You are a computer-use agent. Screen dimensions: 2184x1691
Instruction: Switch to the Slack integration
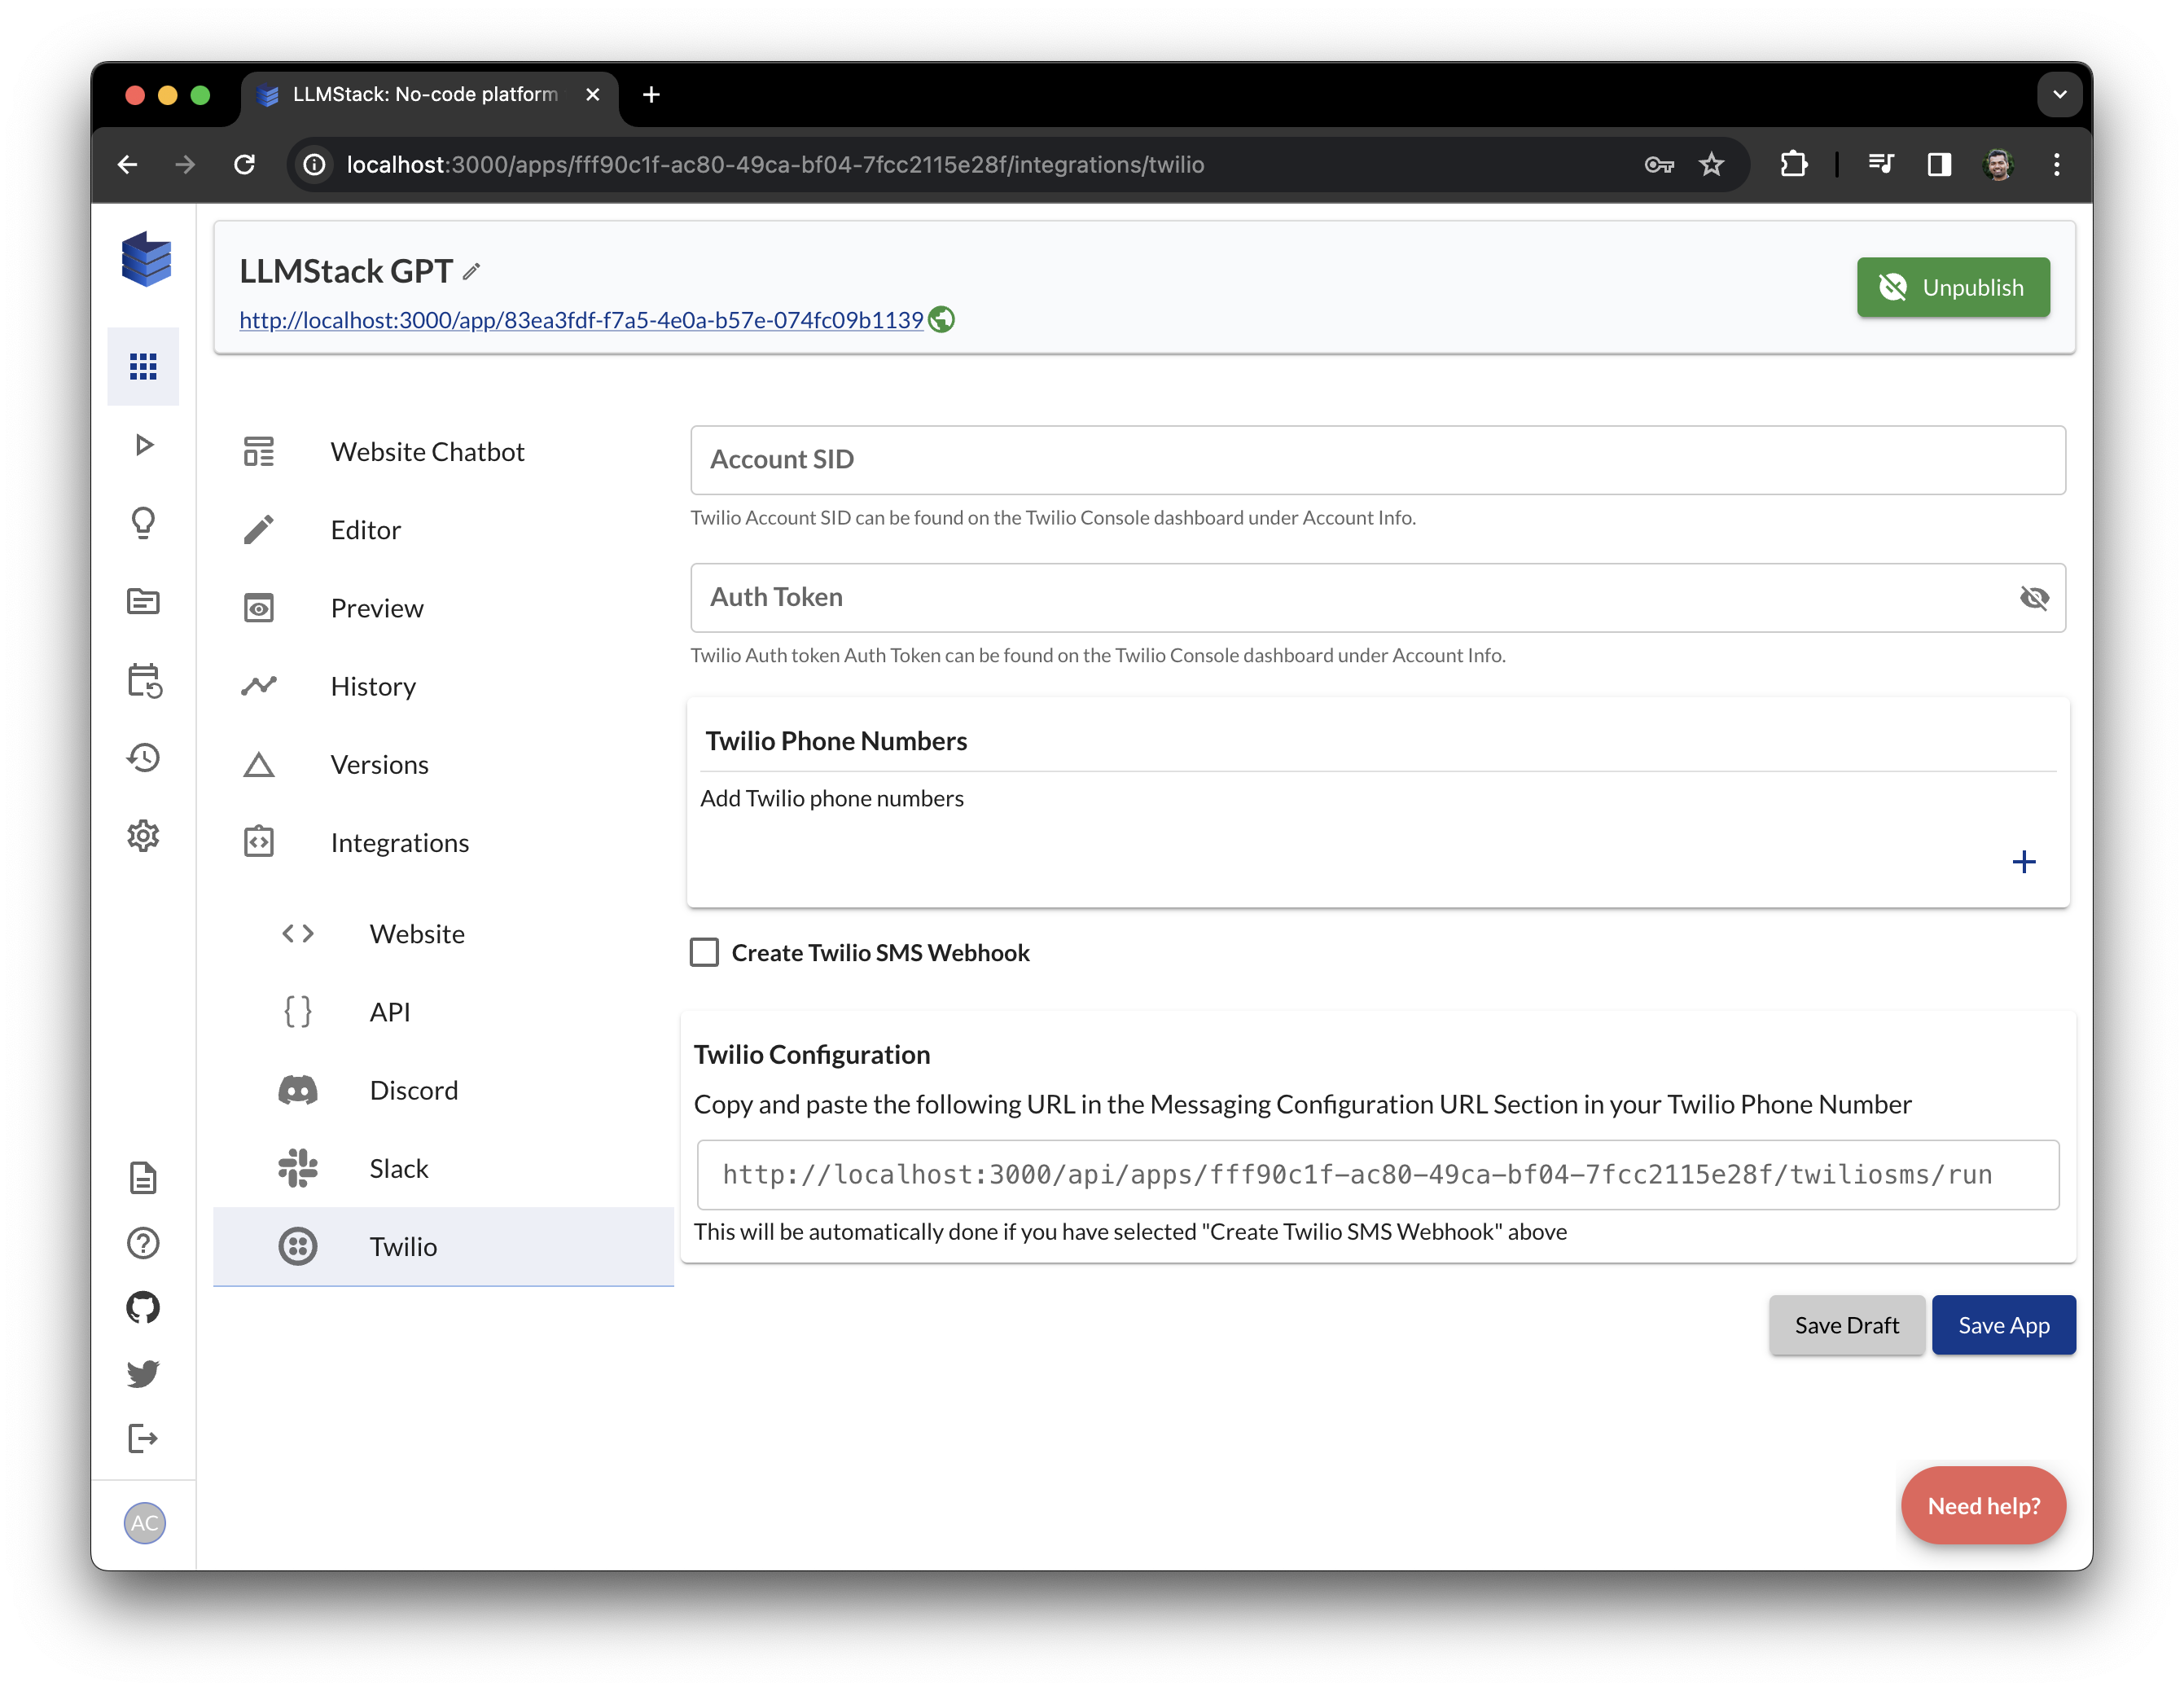click(398, 1168)
